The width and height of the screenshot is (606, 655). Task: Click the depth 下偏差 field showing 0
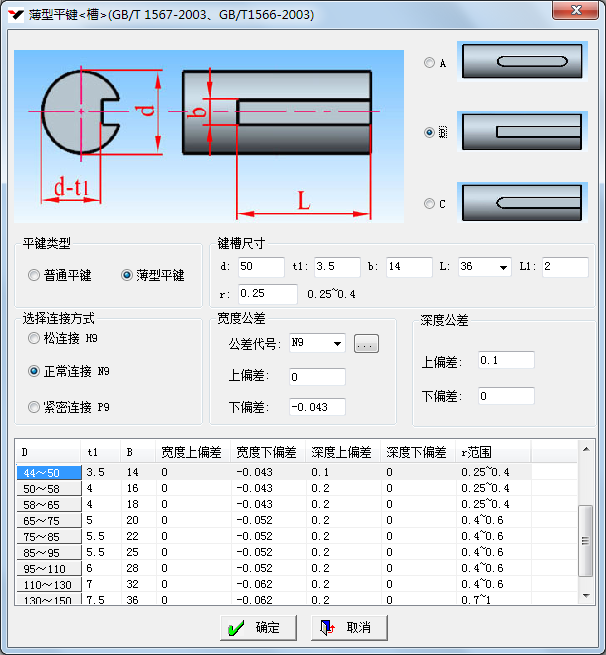coord(507,396)
